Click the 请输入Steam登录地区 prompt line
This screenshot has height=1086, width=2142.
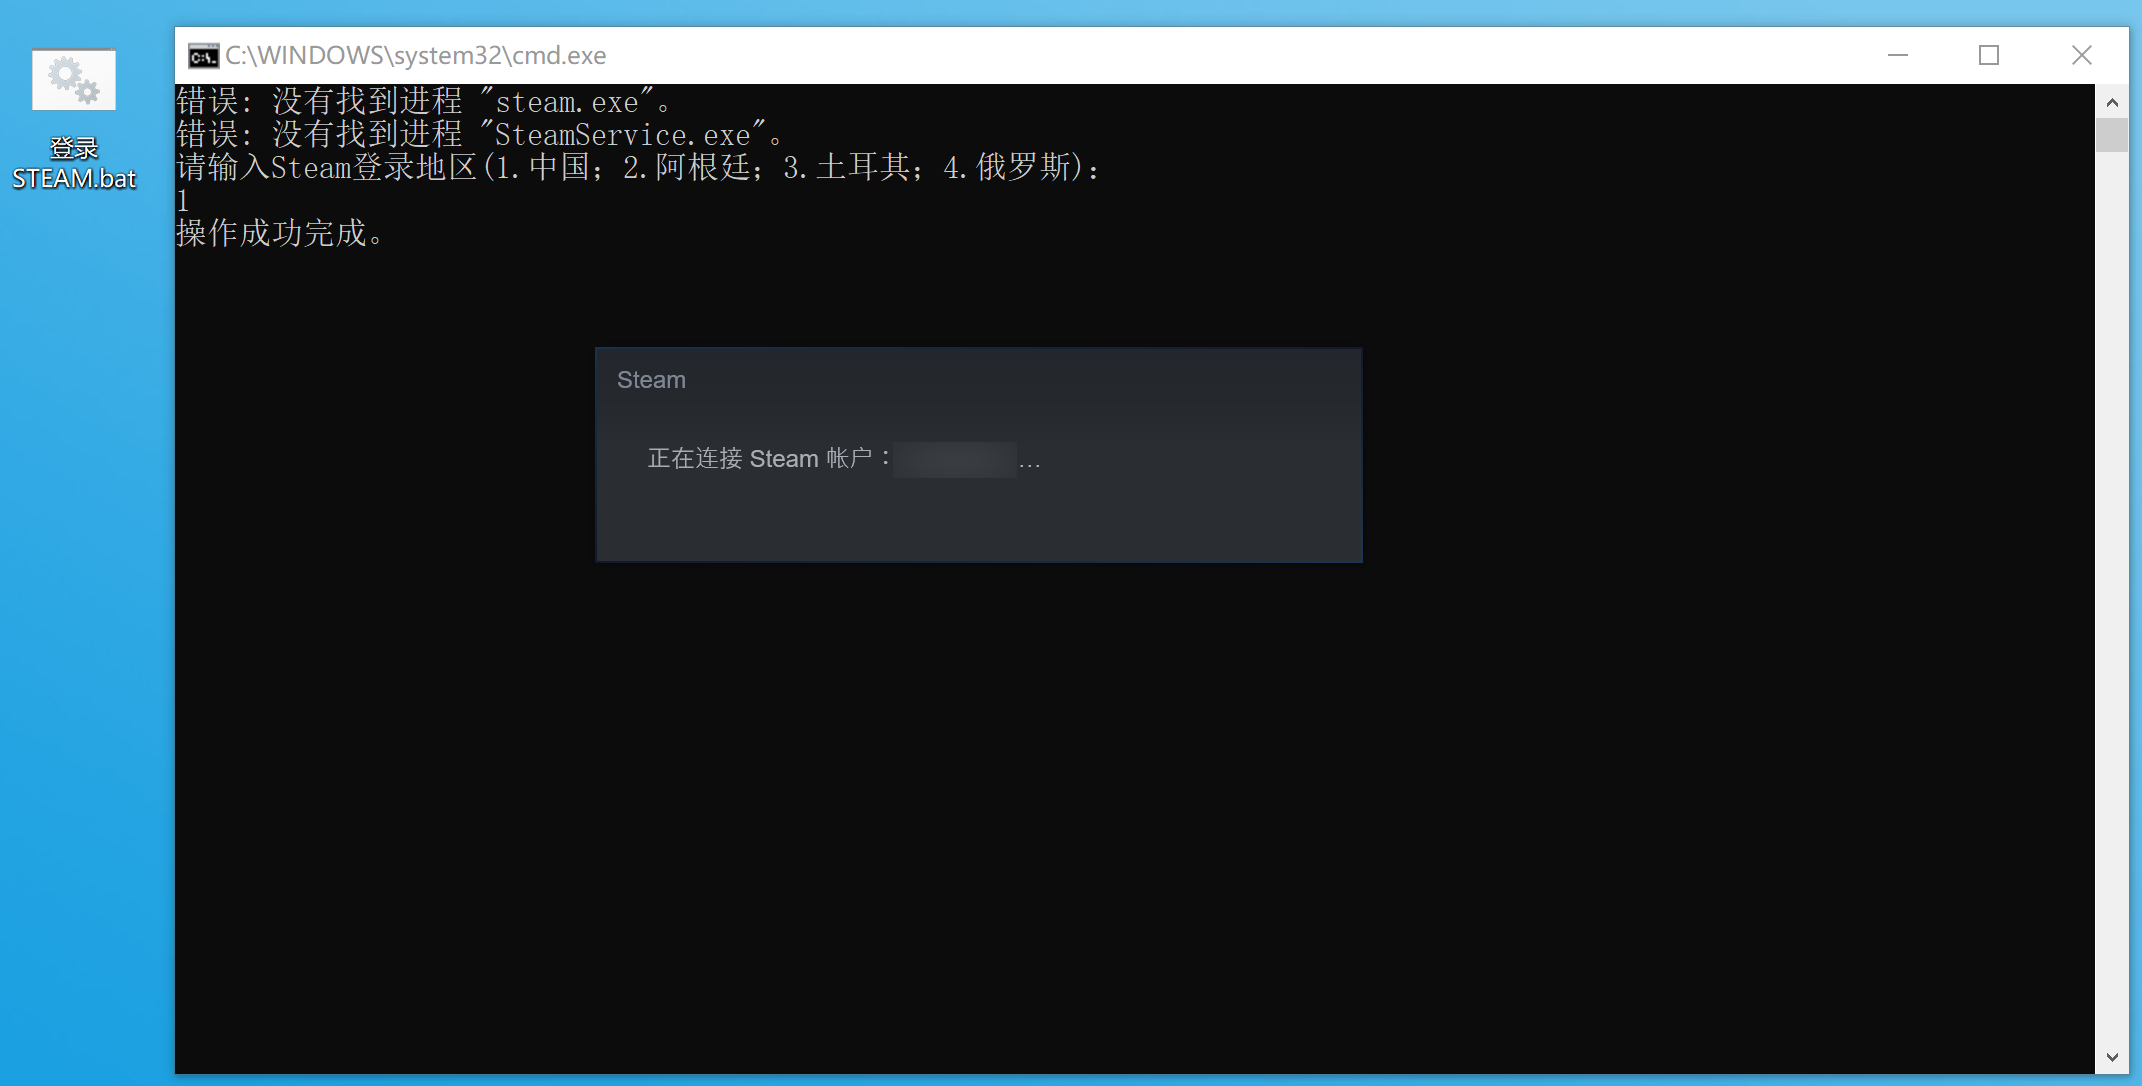[638, 167]
